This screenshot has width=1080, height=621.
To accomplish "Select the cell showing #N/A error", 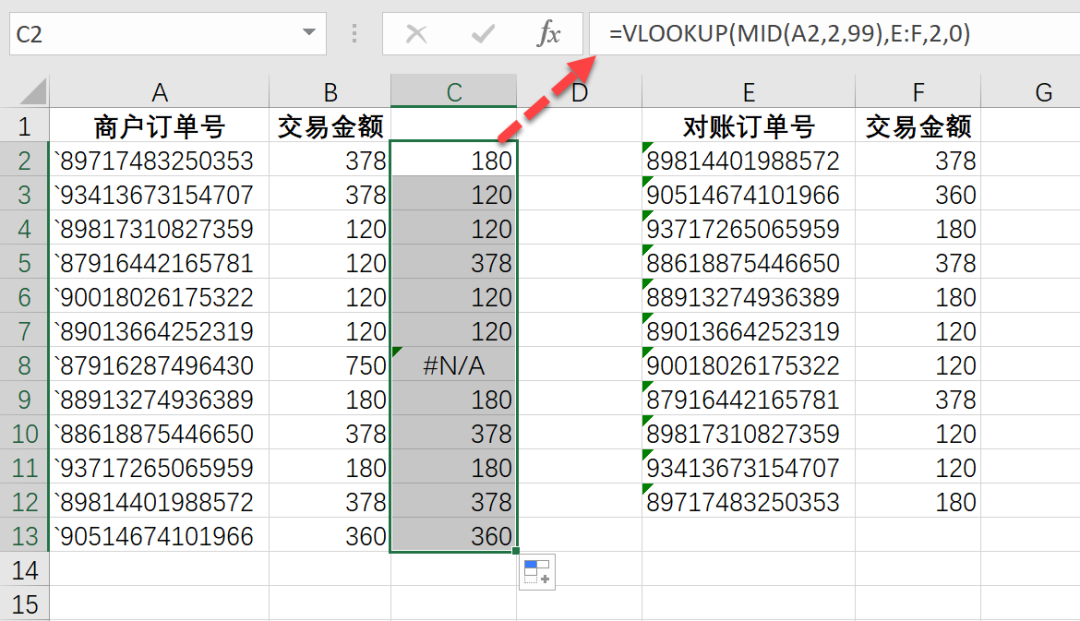I will 453,365.
